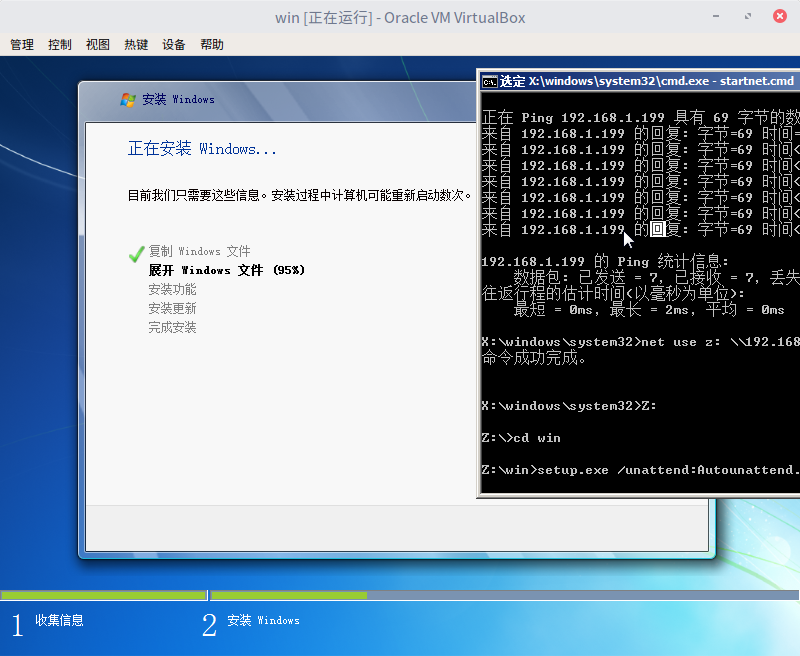Open the 设备 menu

coord(173,45)
